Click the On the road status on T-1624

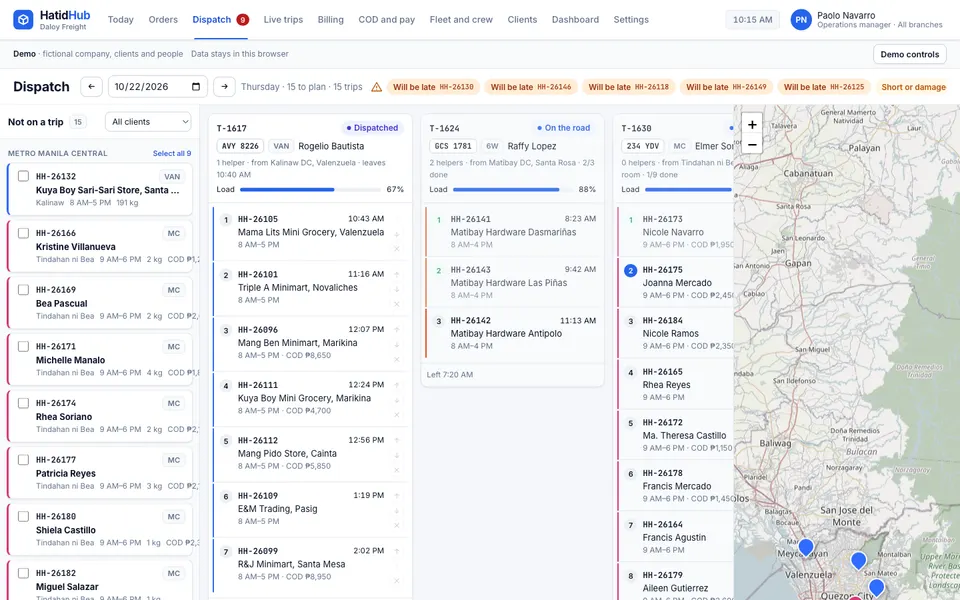click(564, 128)
